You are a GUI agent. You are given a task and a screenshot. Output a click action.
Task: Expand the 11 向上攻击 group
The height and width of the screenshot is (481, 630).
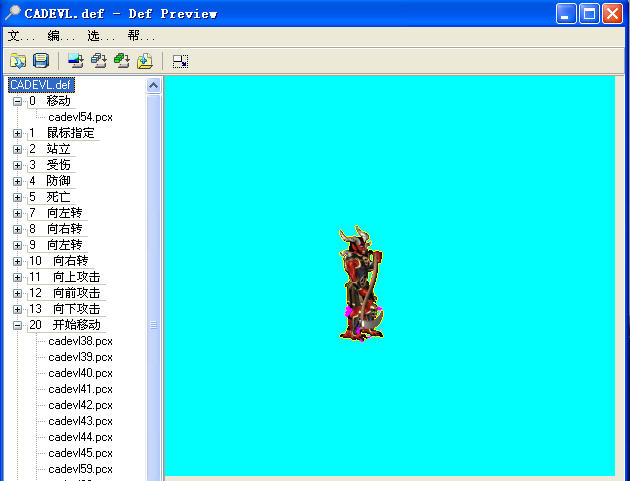17,277
